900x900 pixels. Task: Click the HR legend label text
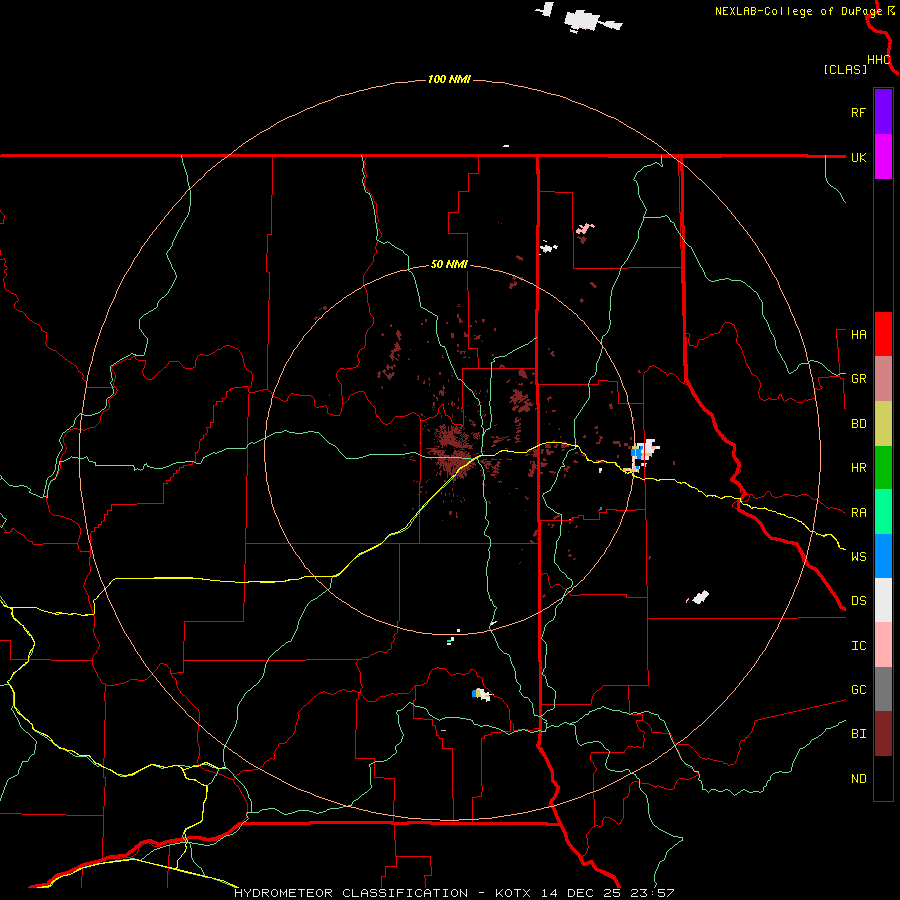pyautogui.click(x=858, y=468)
